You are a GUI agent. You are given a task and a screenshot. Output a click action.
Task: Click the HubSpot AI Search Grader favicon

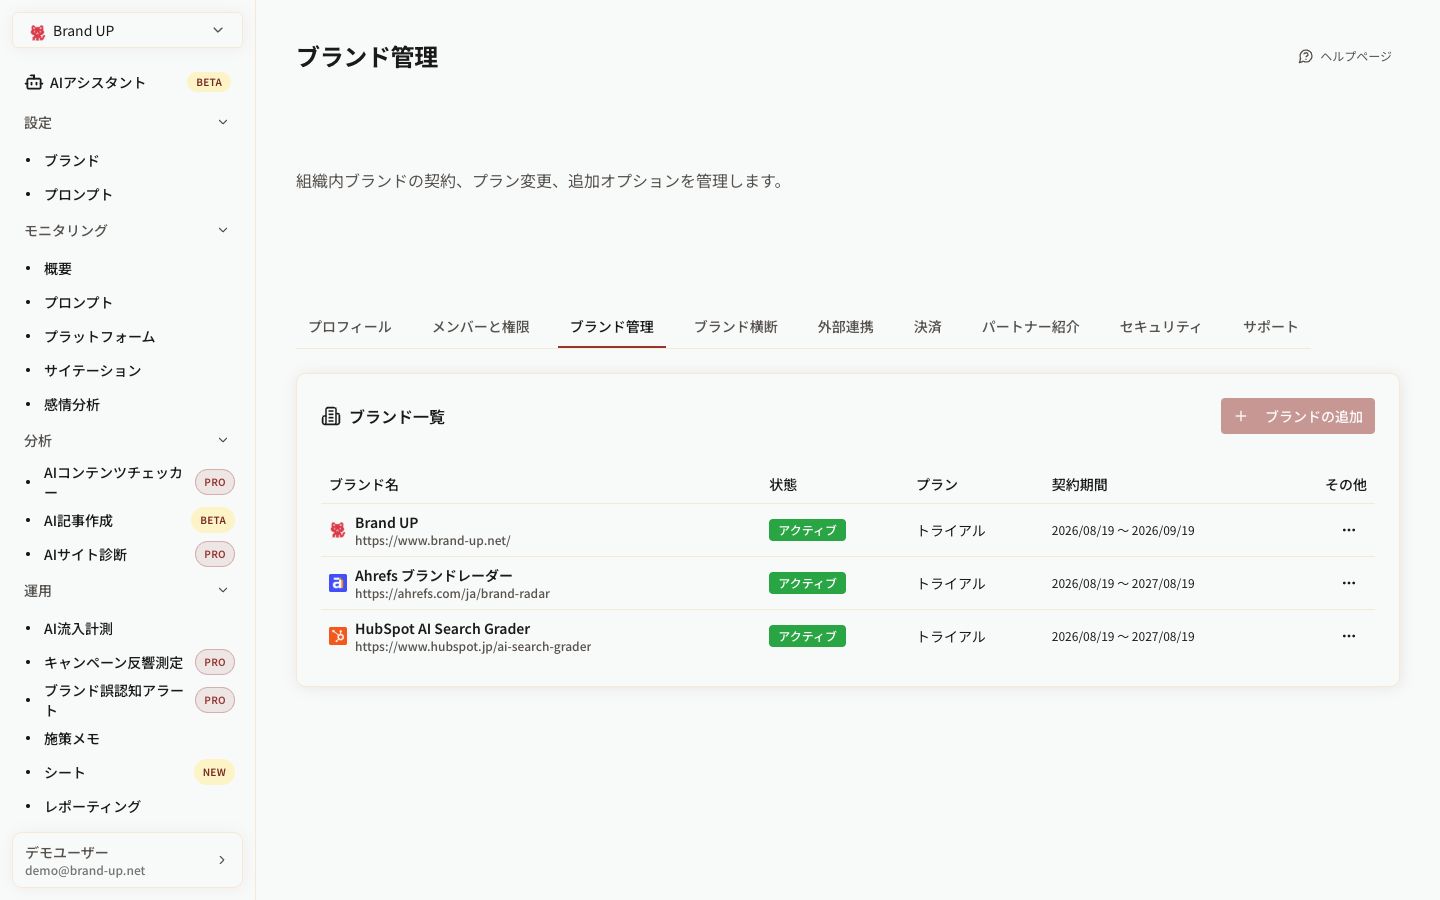pos(338,636)
